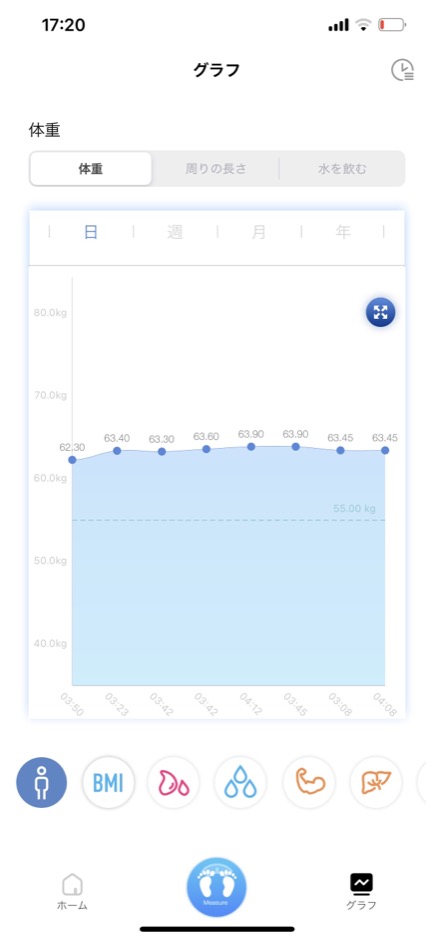Select the water droplets metric icon
The height and width of the screenshot is (940, 434).
tap(240, 783)
